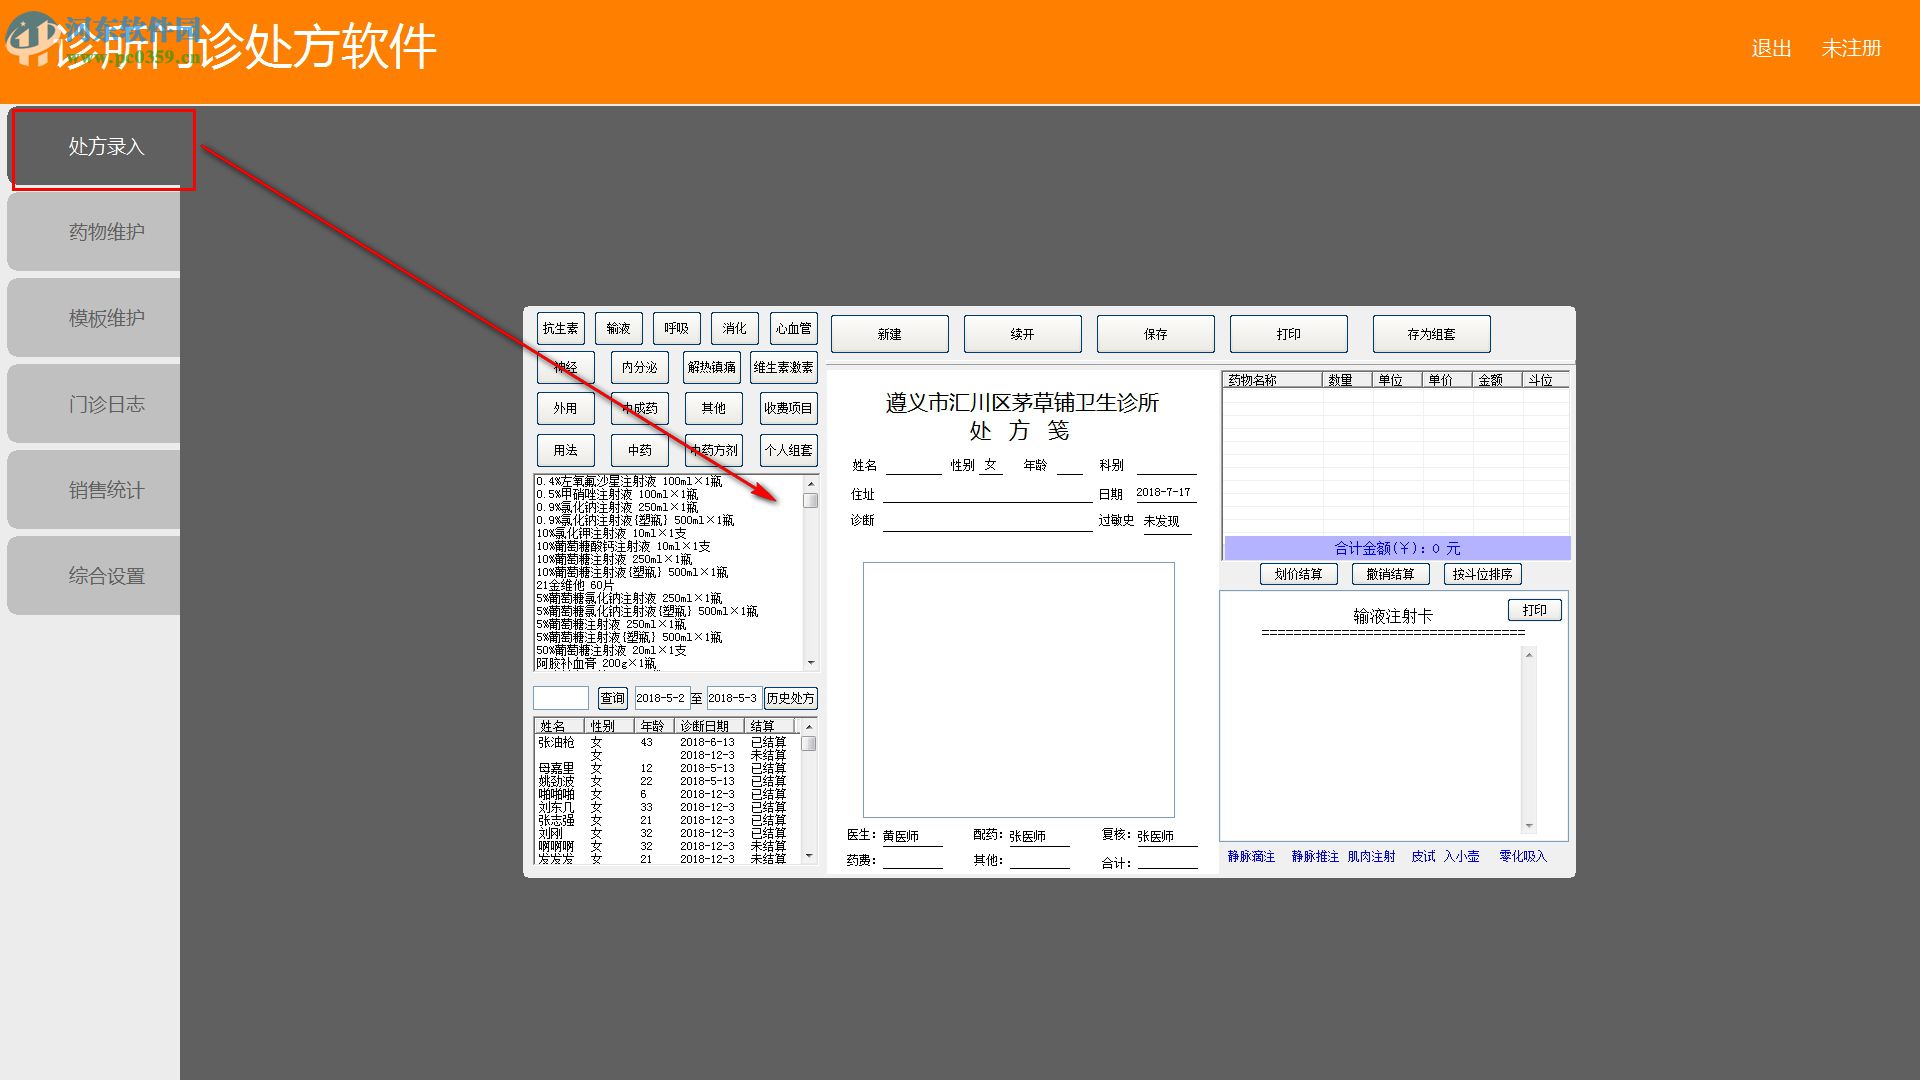
Task: Choose the 解热镇痛 category button
Action: click(712, 367)
